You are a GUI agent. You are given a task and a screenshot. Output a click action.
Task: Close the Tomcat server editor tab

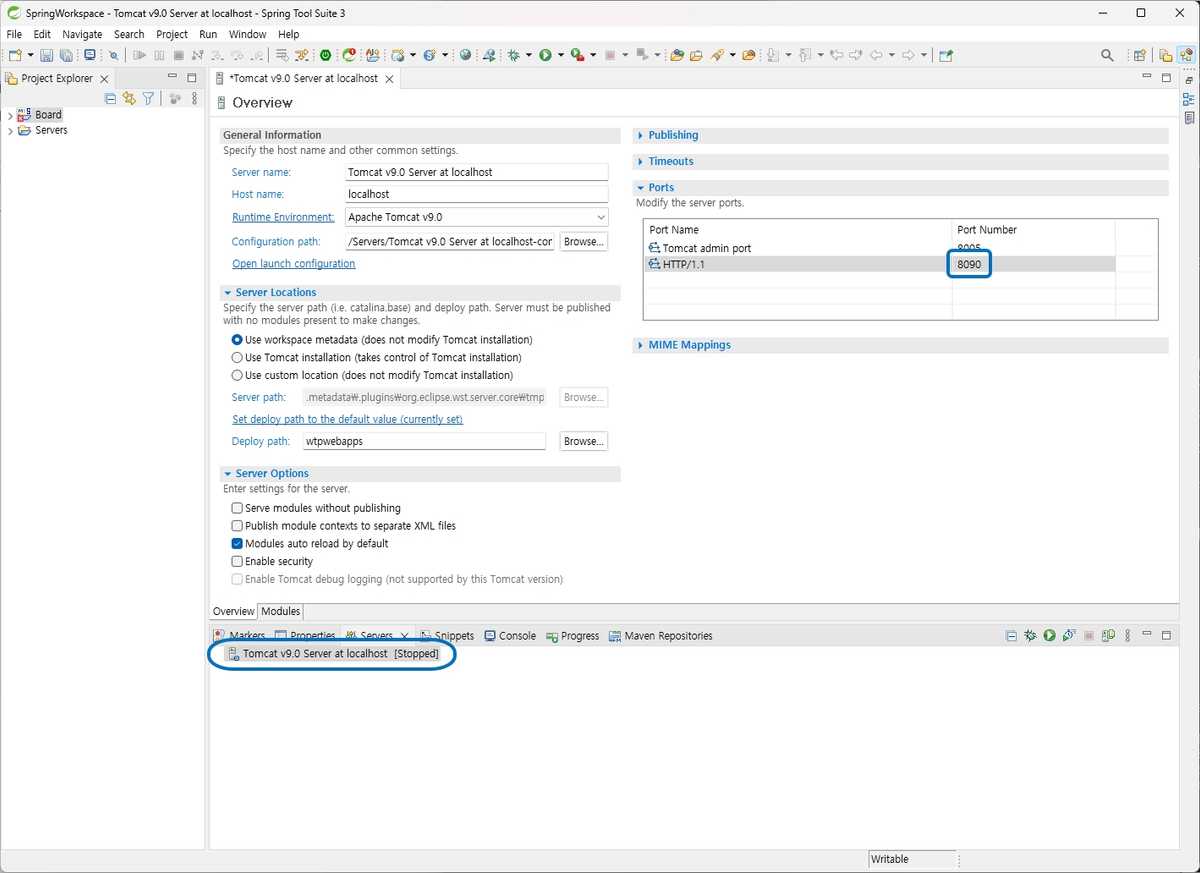tap(390, 78)
